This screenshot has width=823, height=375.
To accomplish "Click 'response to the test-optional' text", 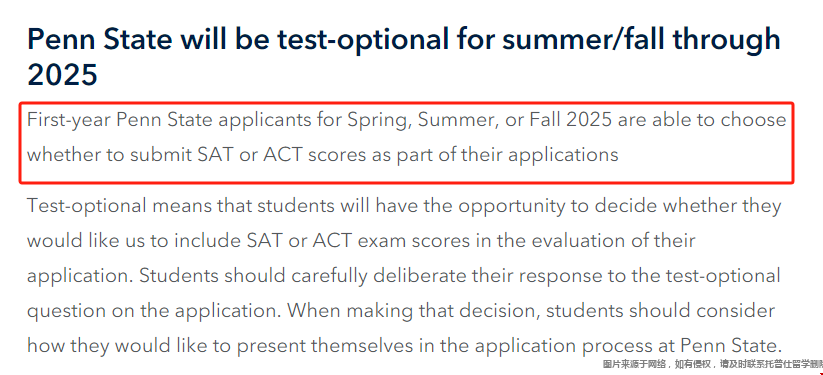I will [x=648, y=276].
